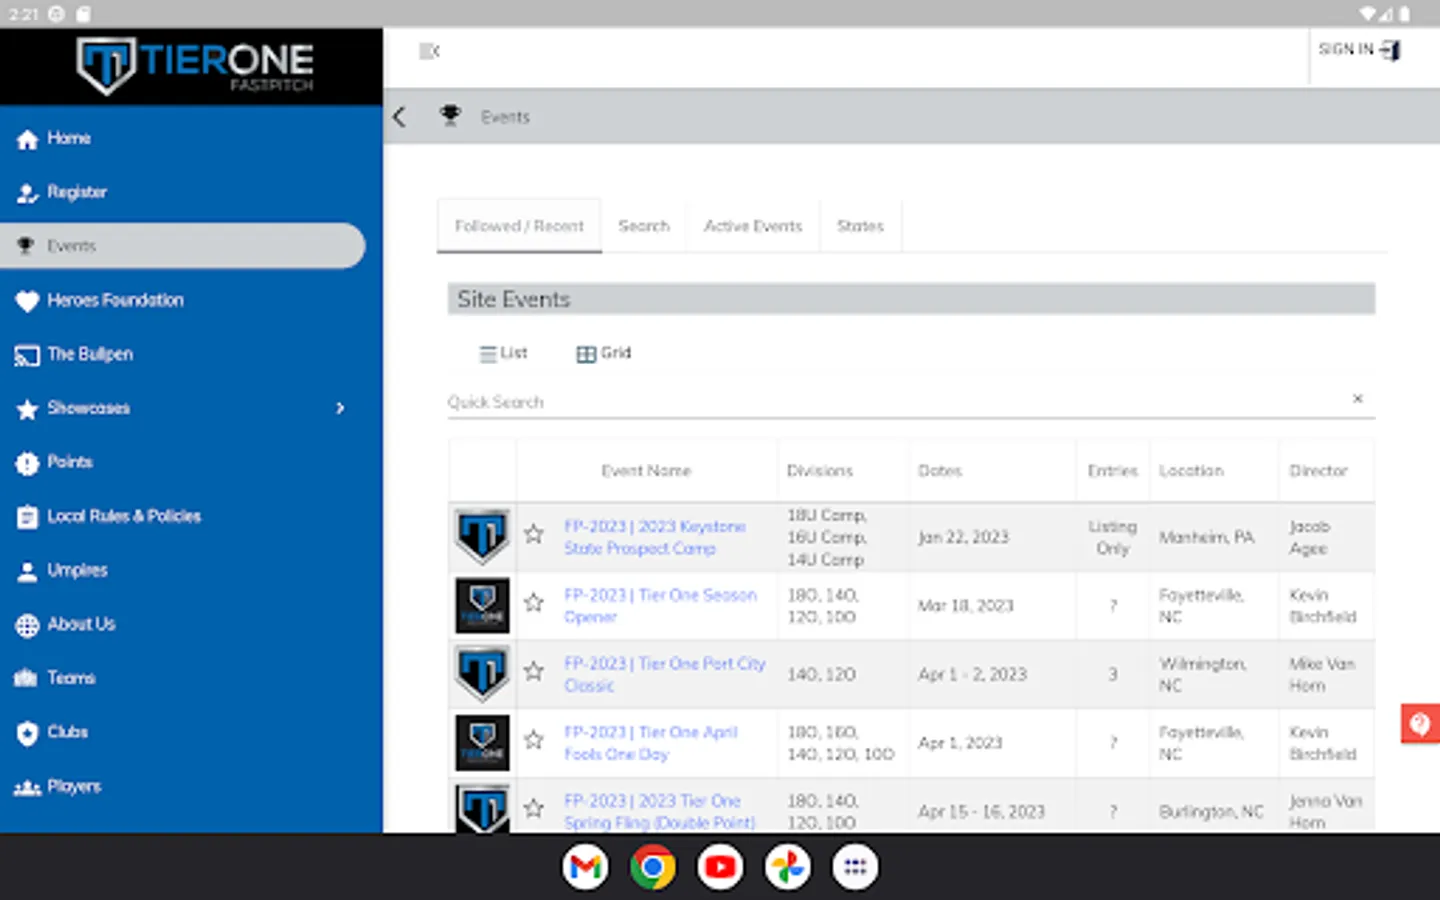
Task: Favorite the Spring Fling event star
Action: click(x=534, y=808)
